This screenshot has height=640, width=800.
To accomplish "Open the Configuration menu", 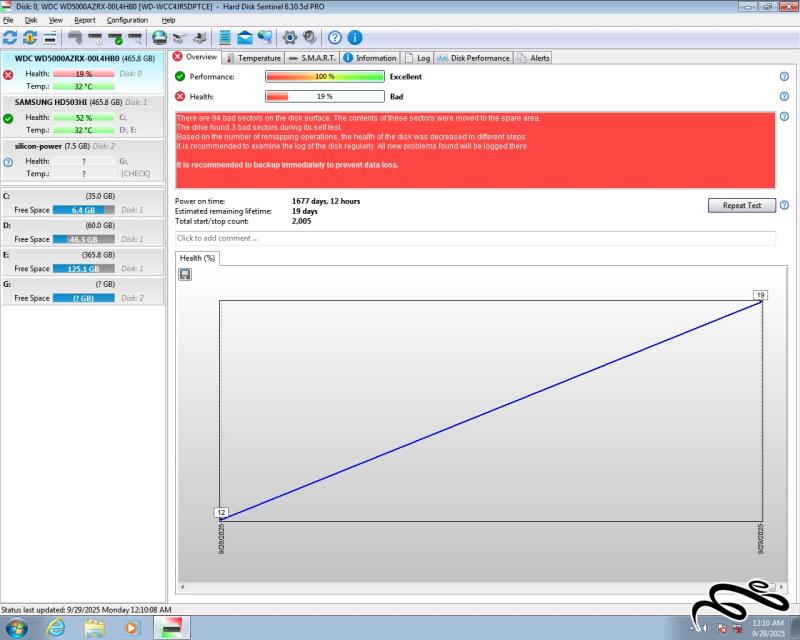I will [x=127, y=20].
